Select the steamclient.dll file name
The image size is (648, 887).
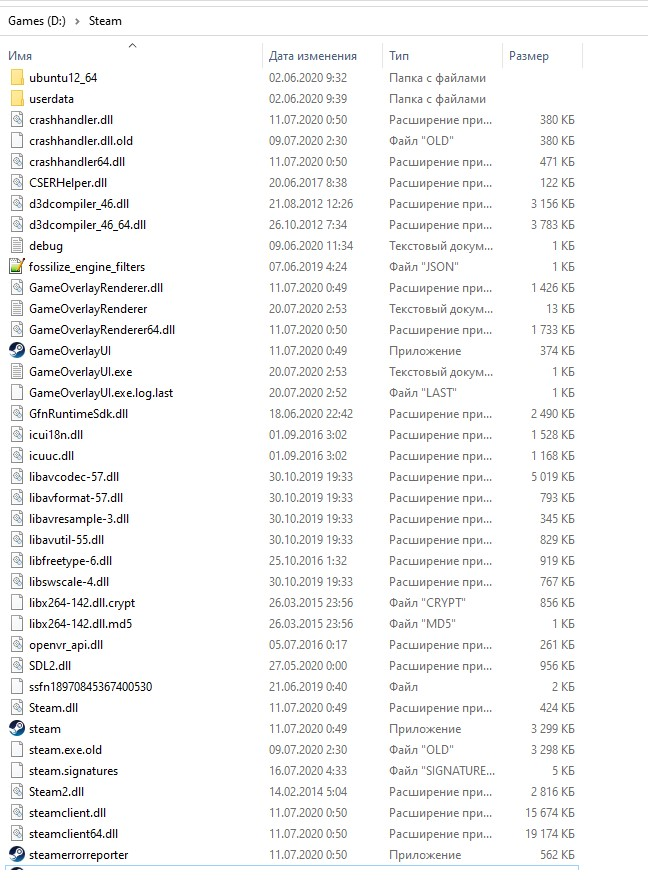[67, 812]
